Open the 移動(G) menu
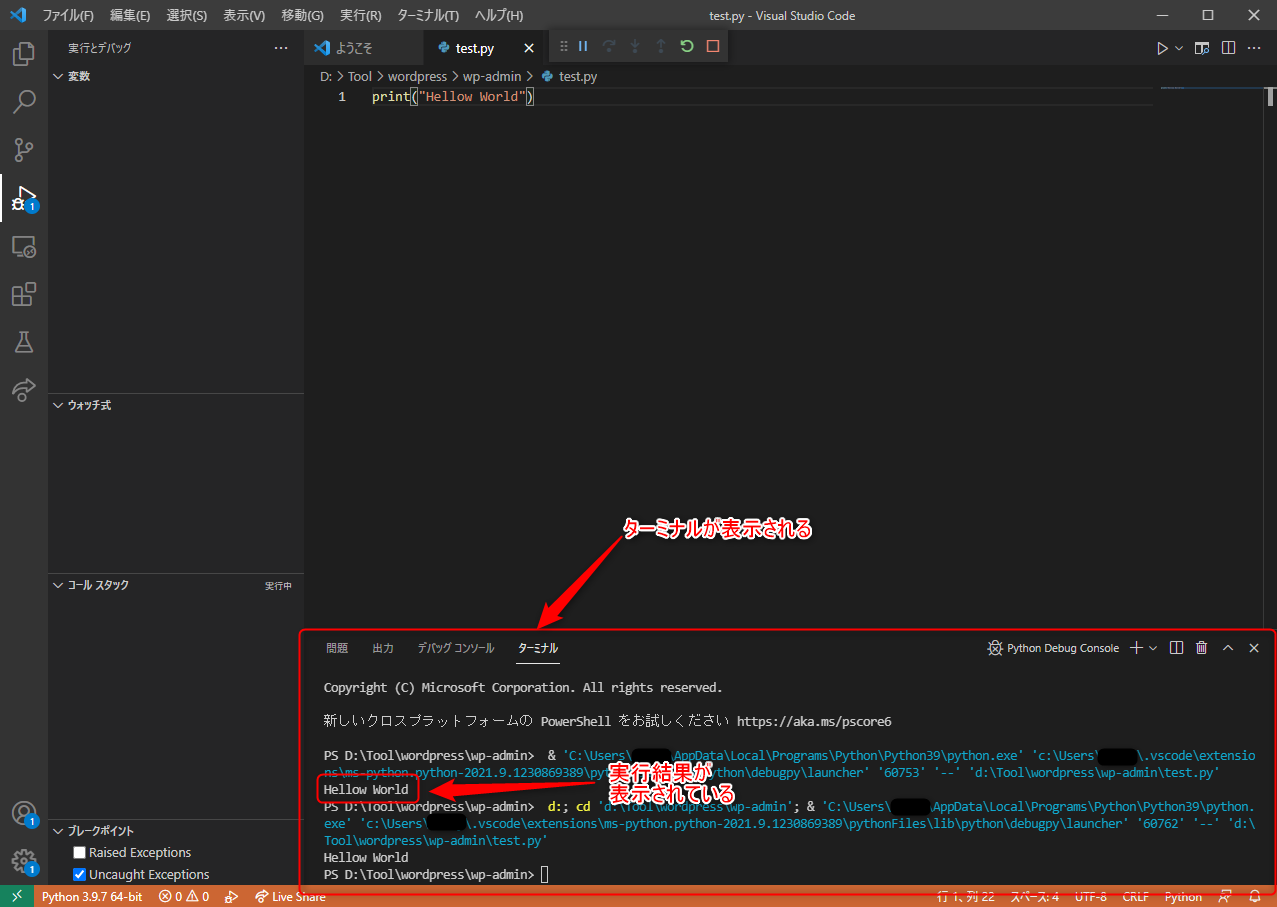Viewport: 1277px width, 907px height. 303,16
